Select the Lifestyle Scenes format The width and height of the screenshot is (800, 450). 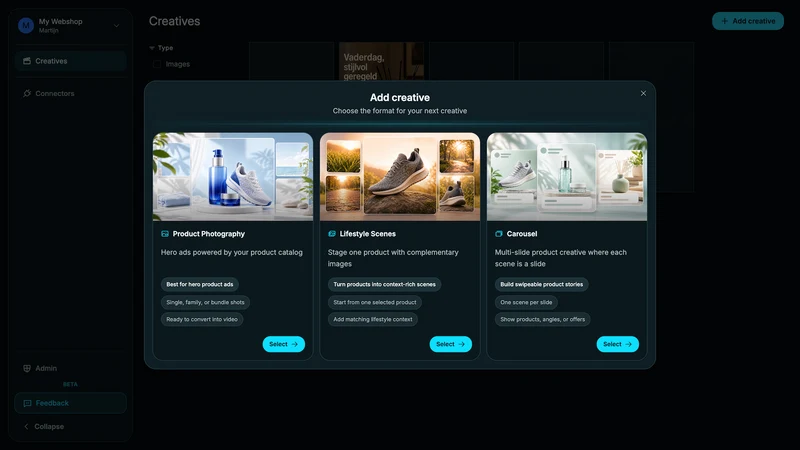(451, 344)
